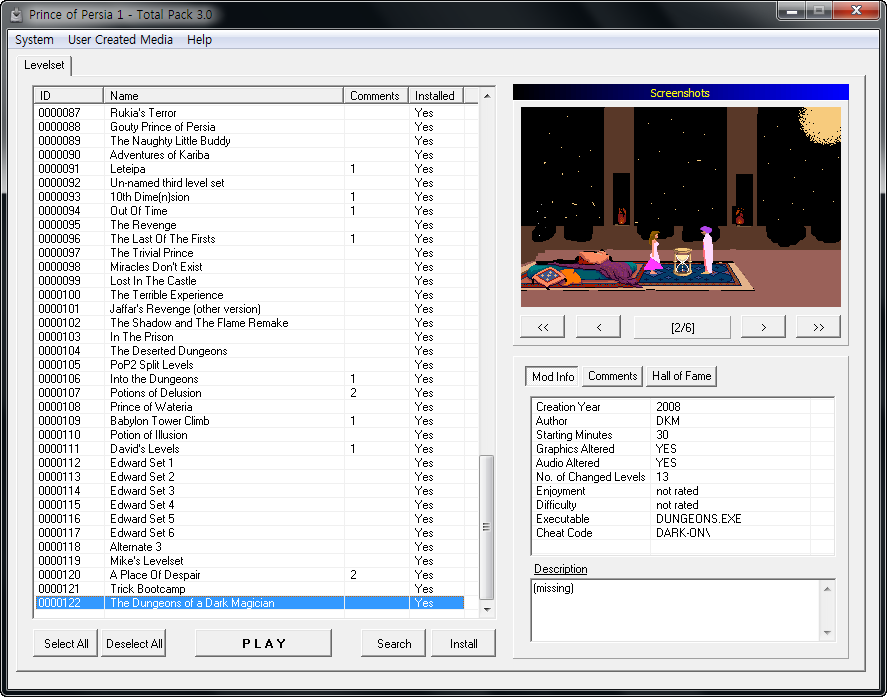Switch to the Comments tab in mod details

pos(613,376)
